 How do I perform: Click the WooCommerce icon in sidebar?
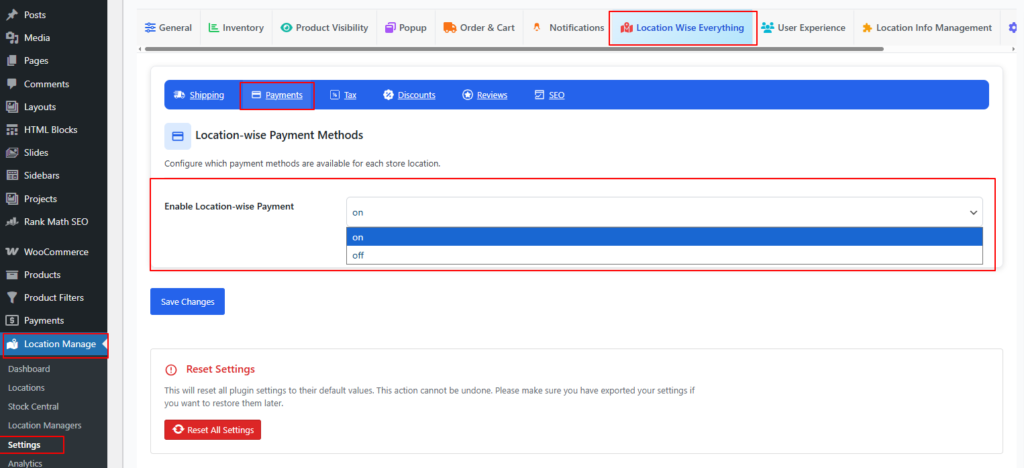pos(12,252)
